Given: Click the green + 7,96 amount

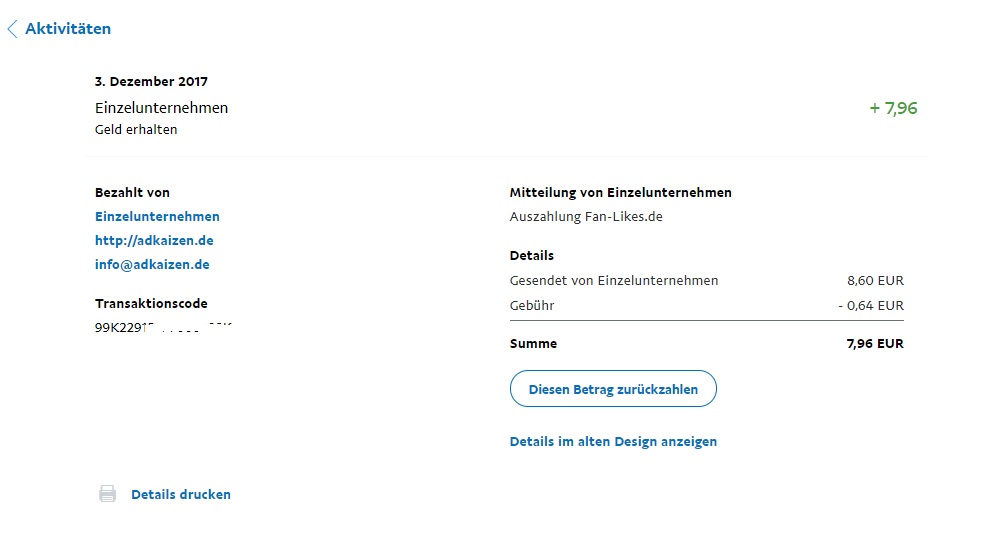Looking at the screenshot, I should pos(893,108).
